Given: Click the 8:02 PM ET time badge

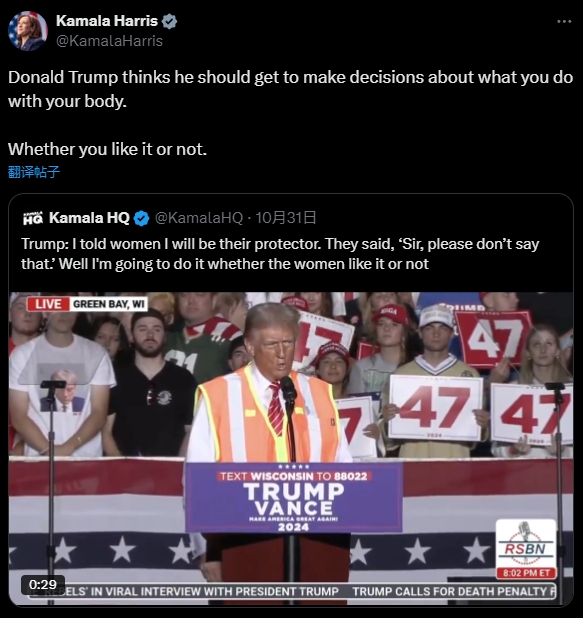Looking at the screenshot, I should (526, 573).
